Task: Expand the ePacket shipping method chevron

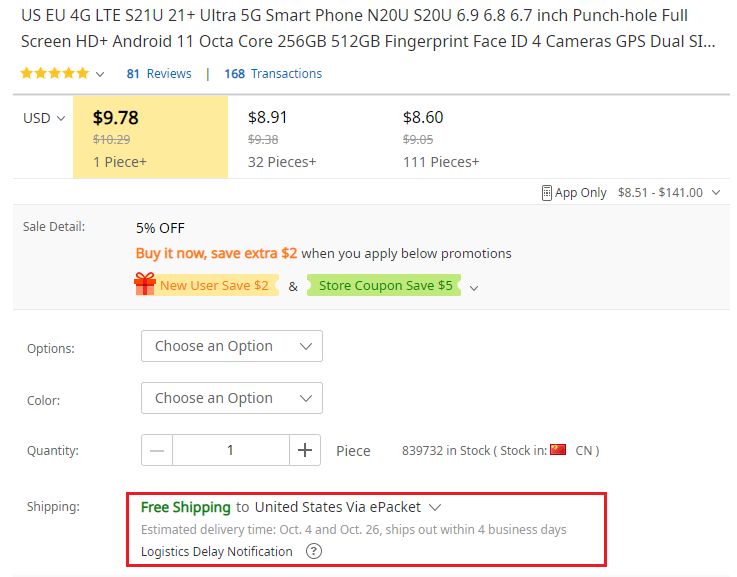Action: pos(435,507)
